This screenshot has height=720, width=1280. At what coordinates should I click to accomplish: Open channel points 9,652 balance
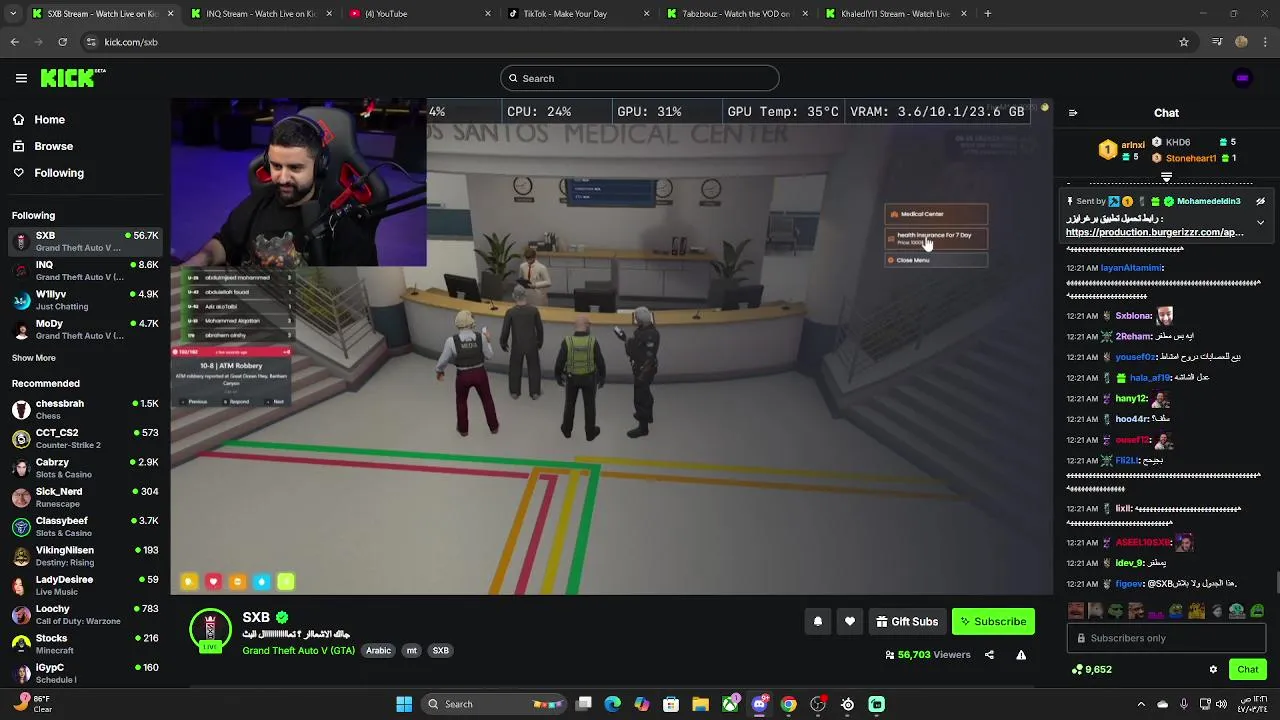click(x=1091, y=669)
